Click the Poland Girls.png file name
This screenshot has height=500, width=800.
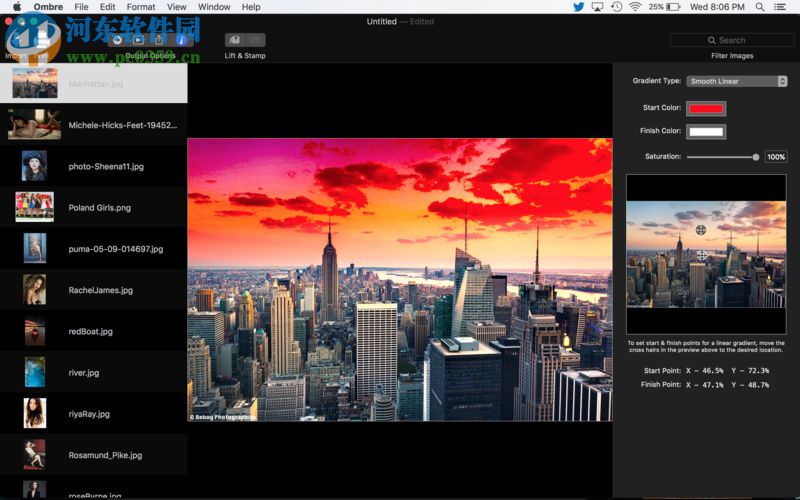pyautogui.click(x=99, y=208)
